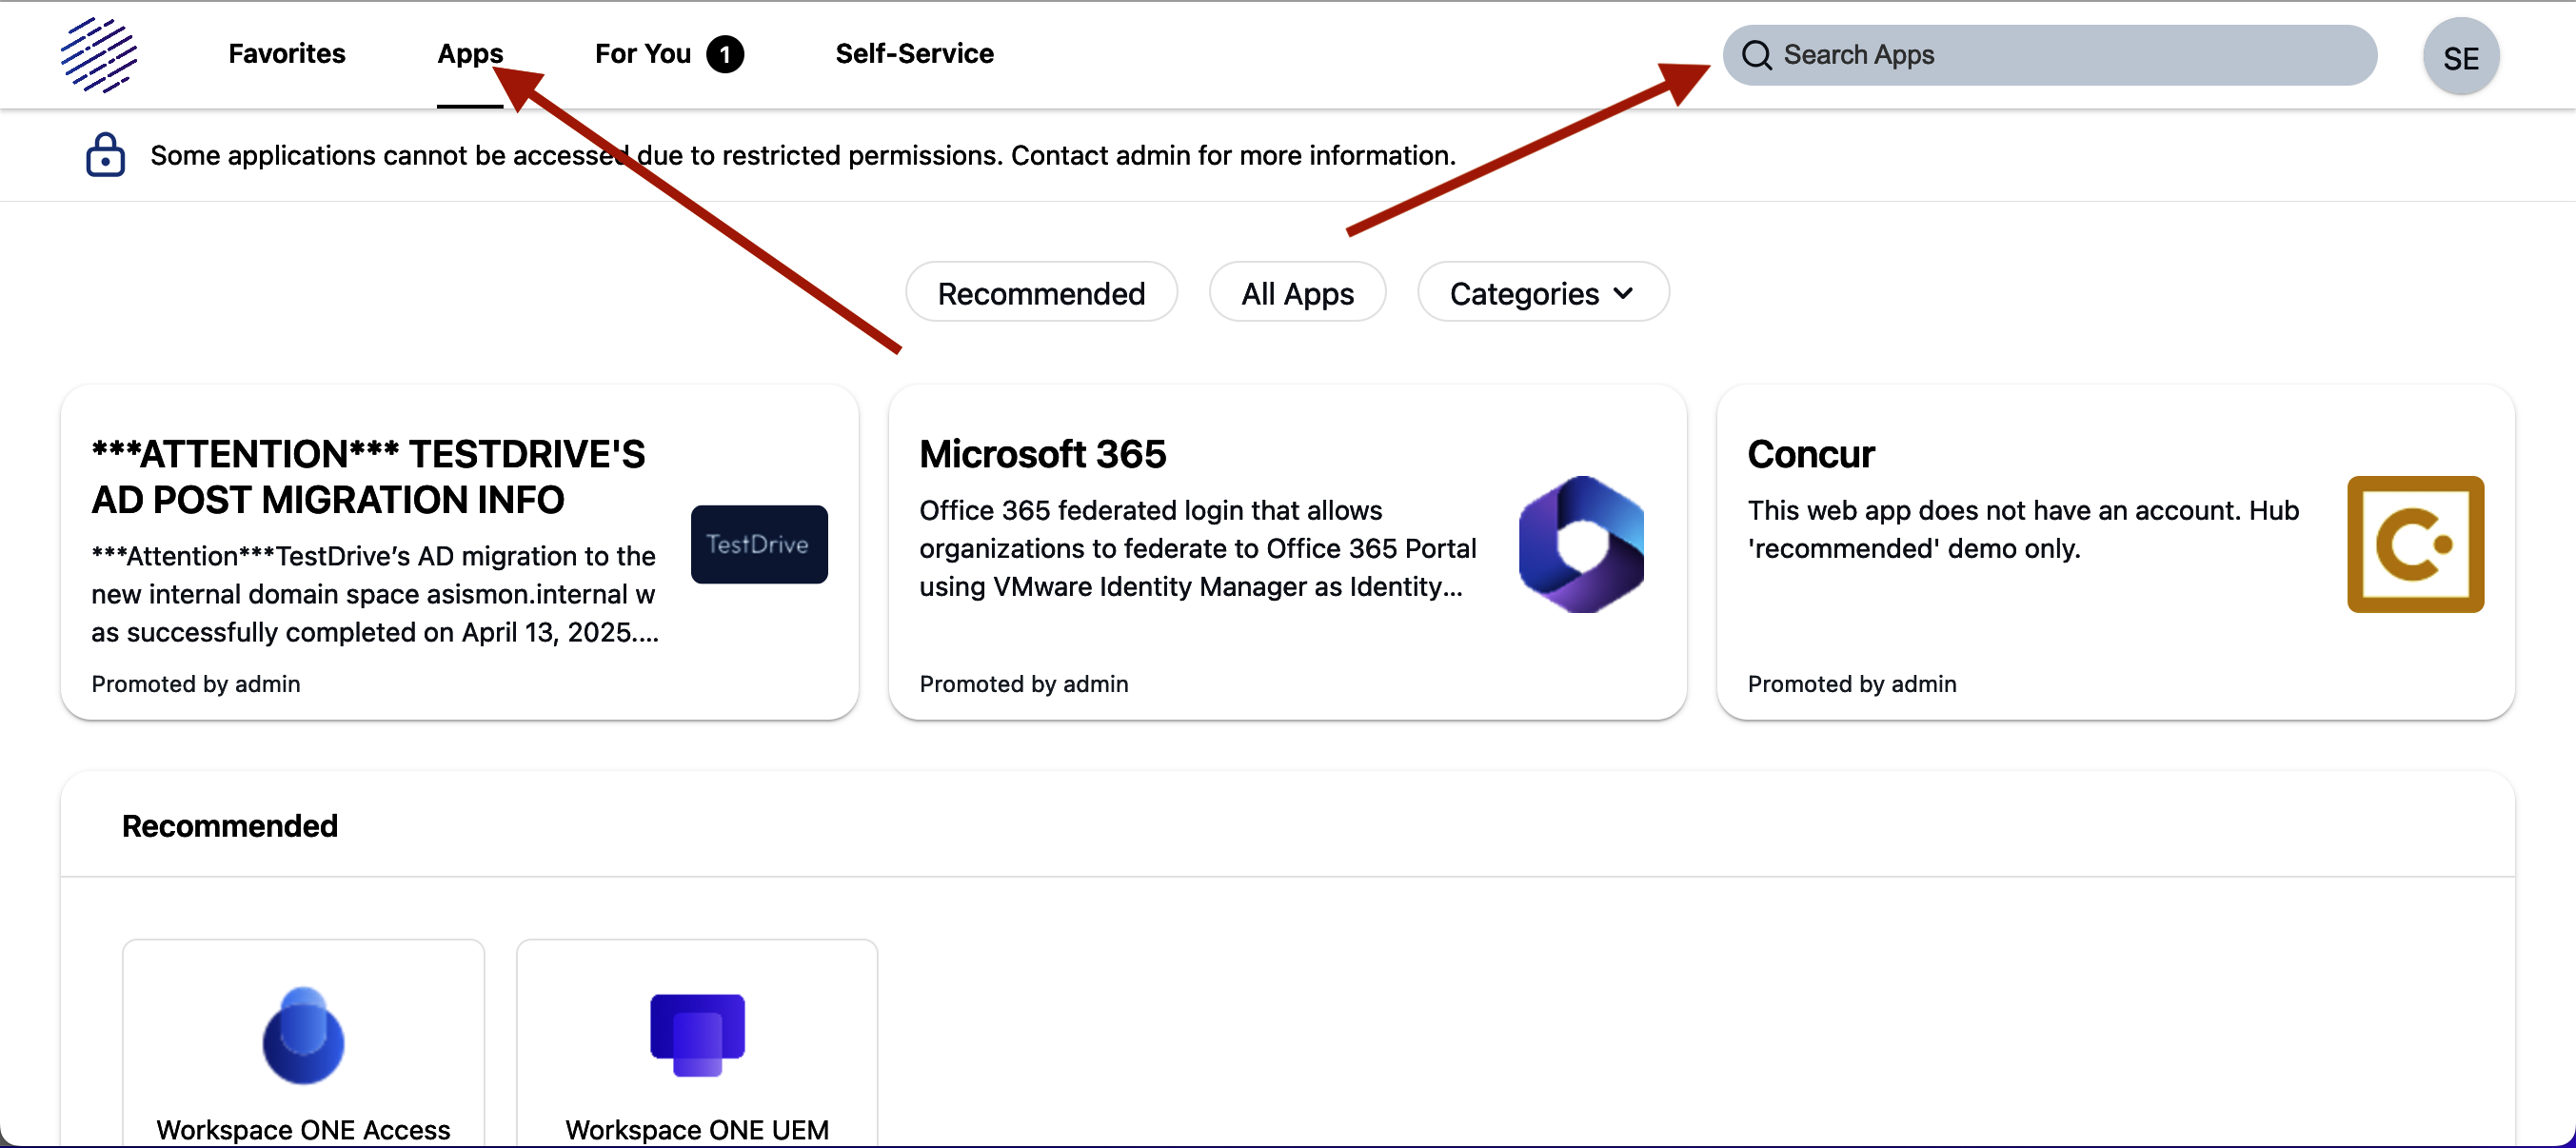Viewport: 2576px width, 1148px height.
Task: Click the search magnifier icon
Action: click(1756, 55)
